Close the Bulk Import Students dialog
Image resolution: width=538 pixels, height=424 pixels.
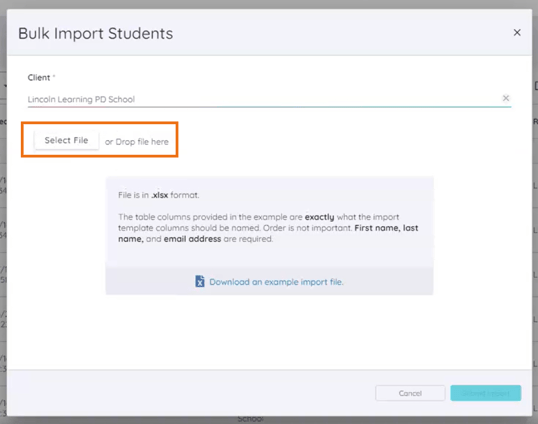517,33
